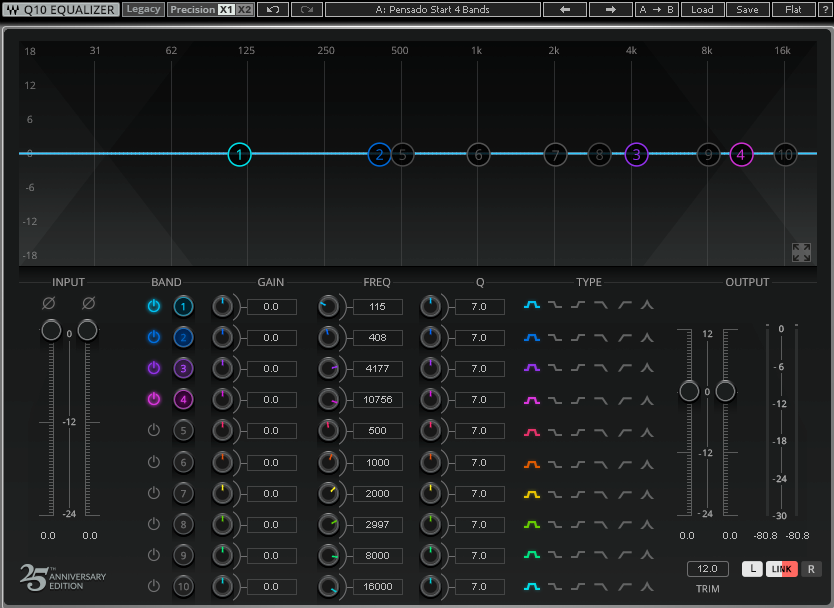The image size is (834, 608).
Task: Click band 1 node on the graph
Action: 239,155
